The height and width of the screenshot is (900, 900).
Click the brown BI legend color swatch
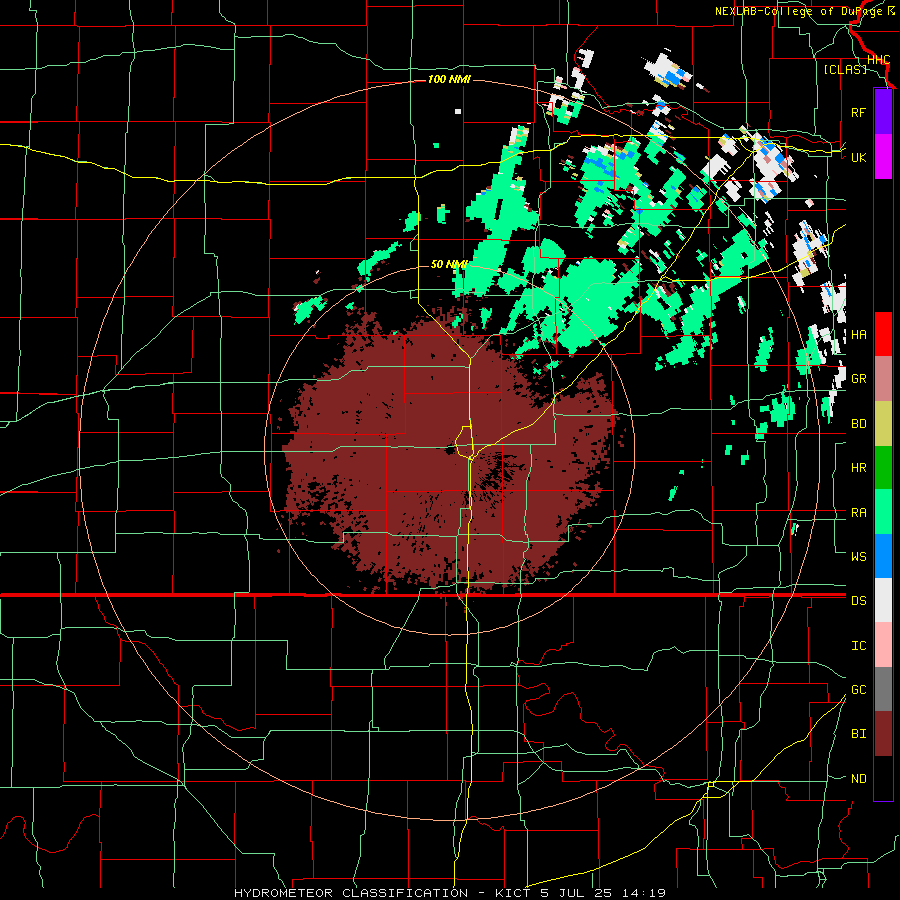(883, 734)
